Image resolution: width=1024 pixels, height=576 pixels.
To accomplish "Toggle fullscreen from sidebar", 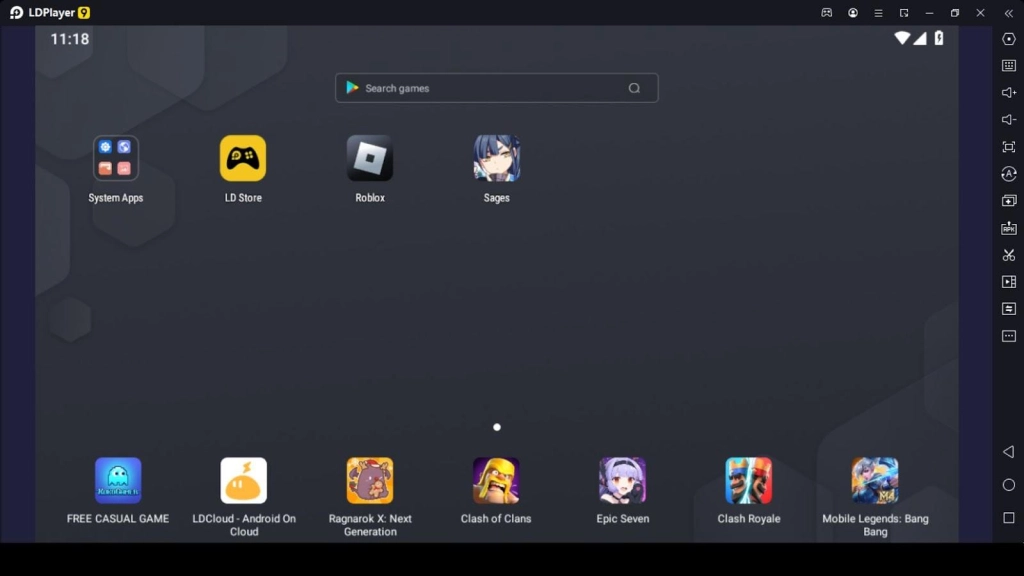I will [x=1009, y=147].
